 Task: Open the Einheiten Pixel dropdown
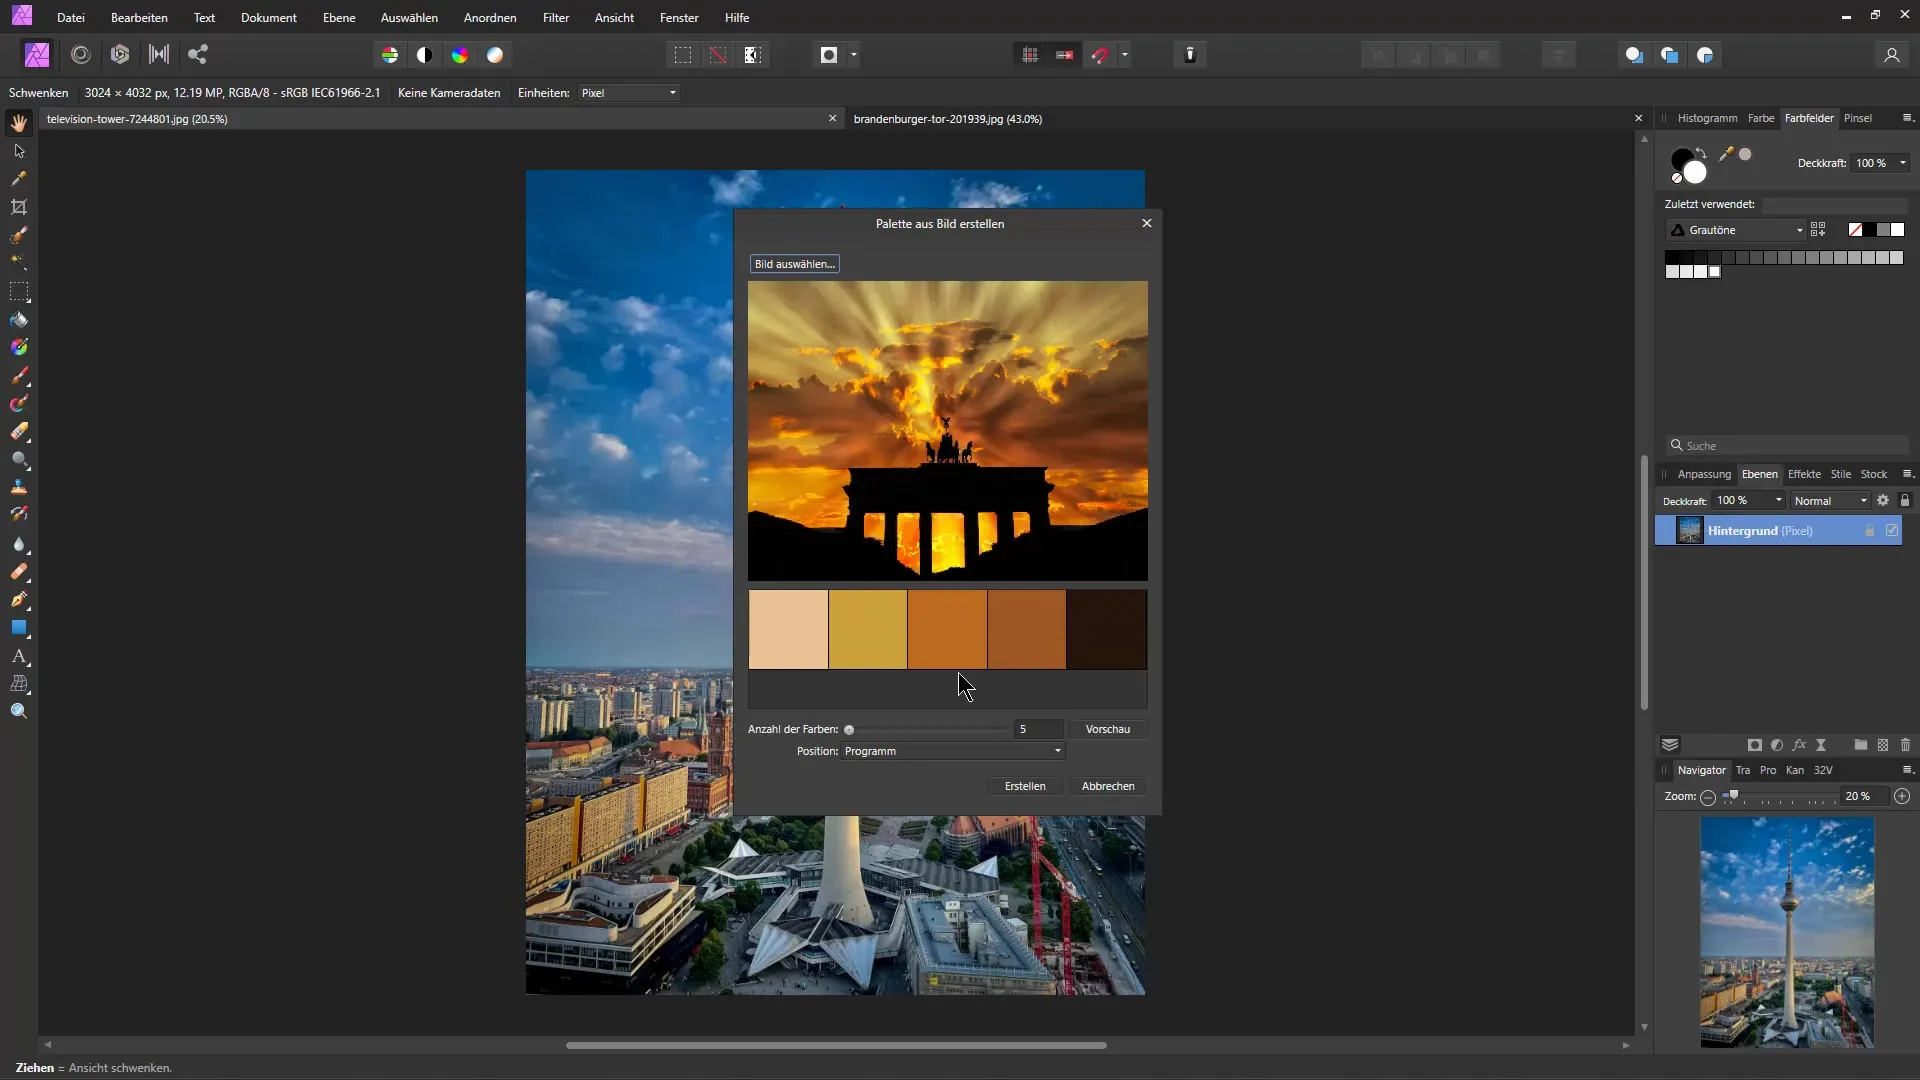click(x=629, y=93)
